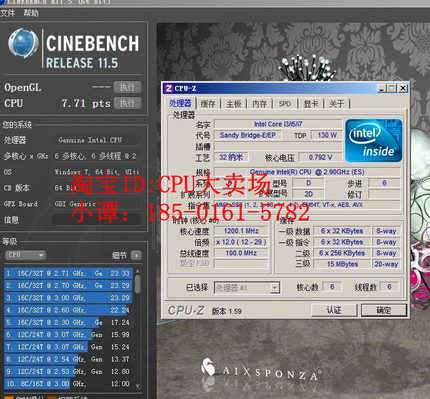Screen dimensions: 430x399
Task: Select ranking row 6 scoring 15.99
Action: pyautogui.click(x=68, y=335)
